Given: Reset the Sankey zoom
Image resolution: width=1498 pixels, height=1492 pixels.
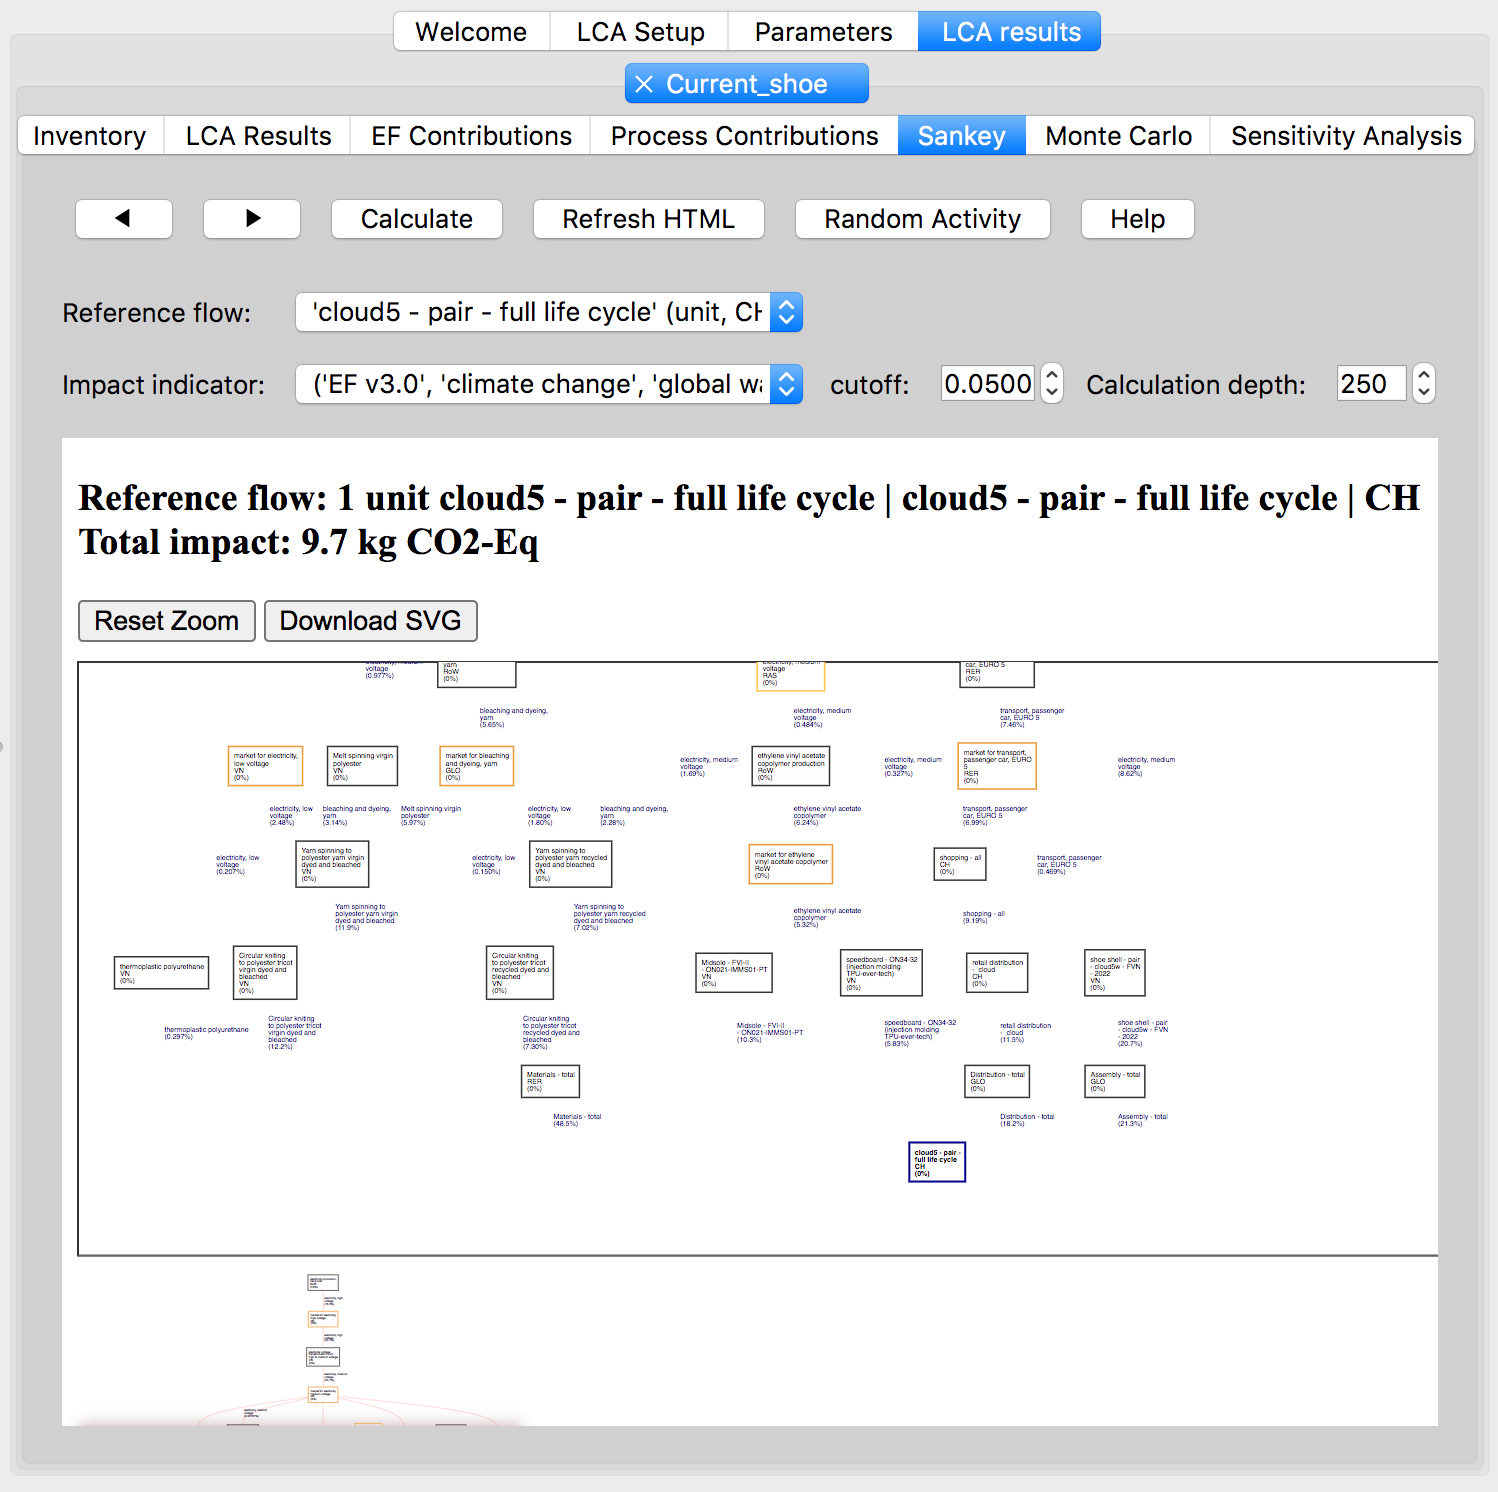Looking at the screenshot, I should click(166, 621).
